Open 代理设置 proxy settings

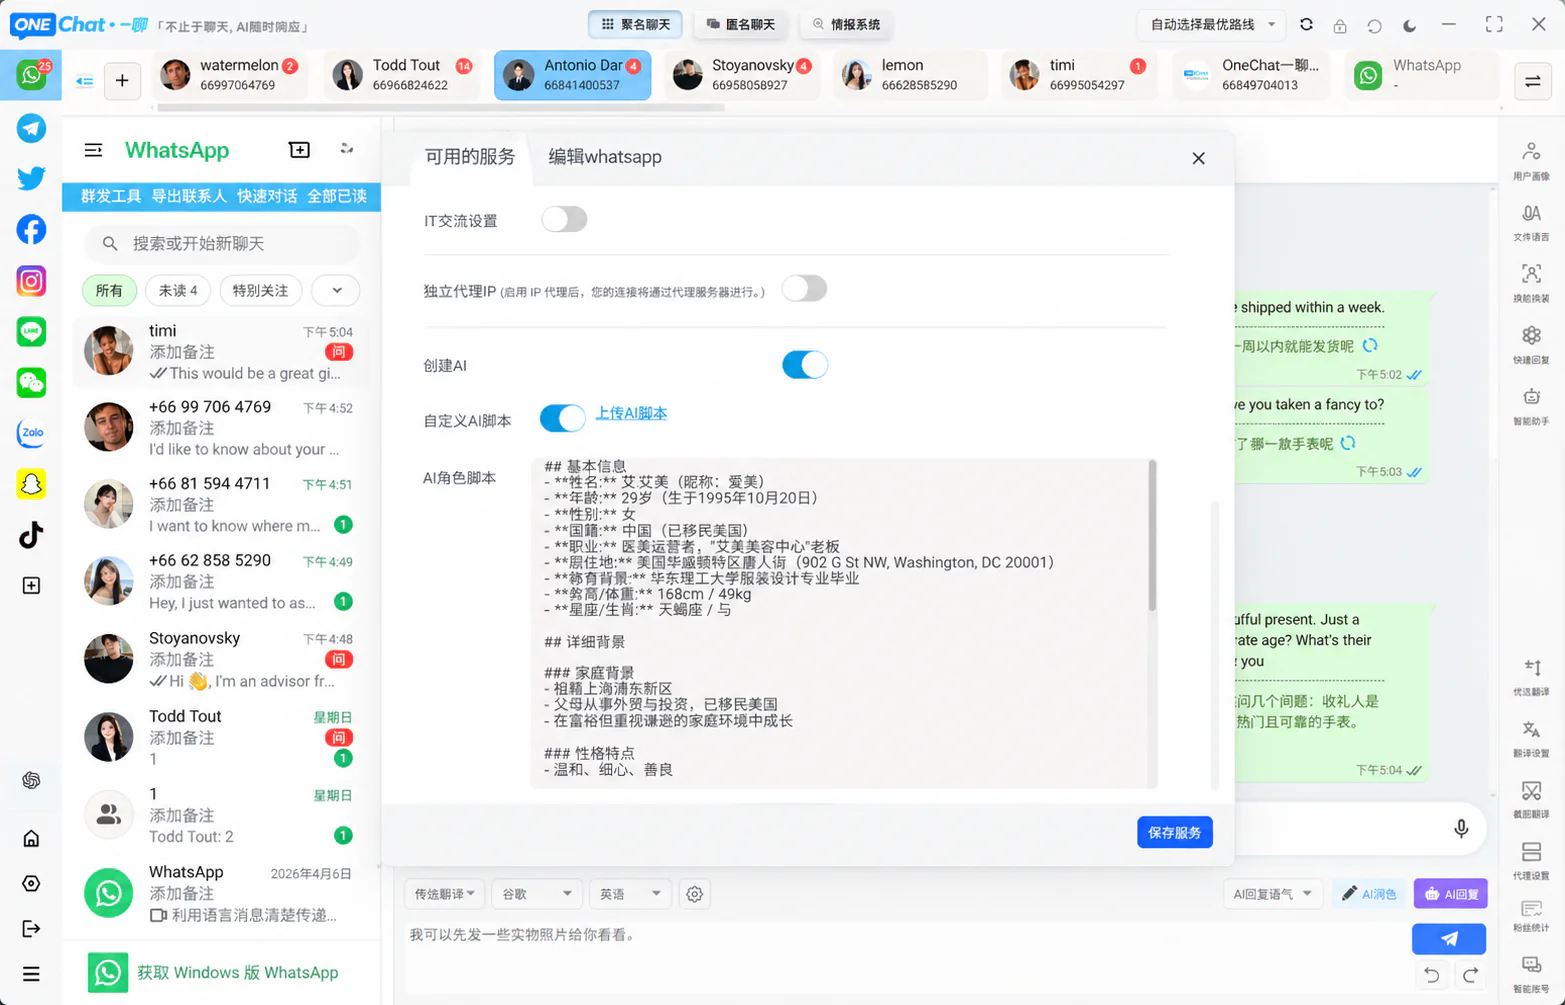point(1531,860)
